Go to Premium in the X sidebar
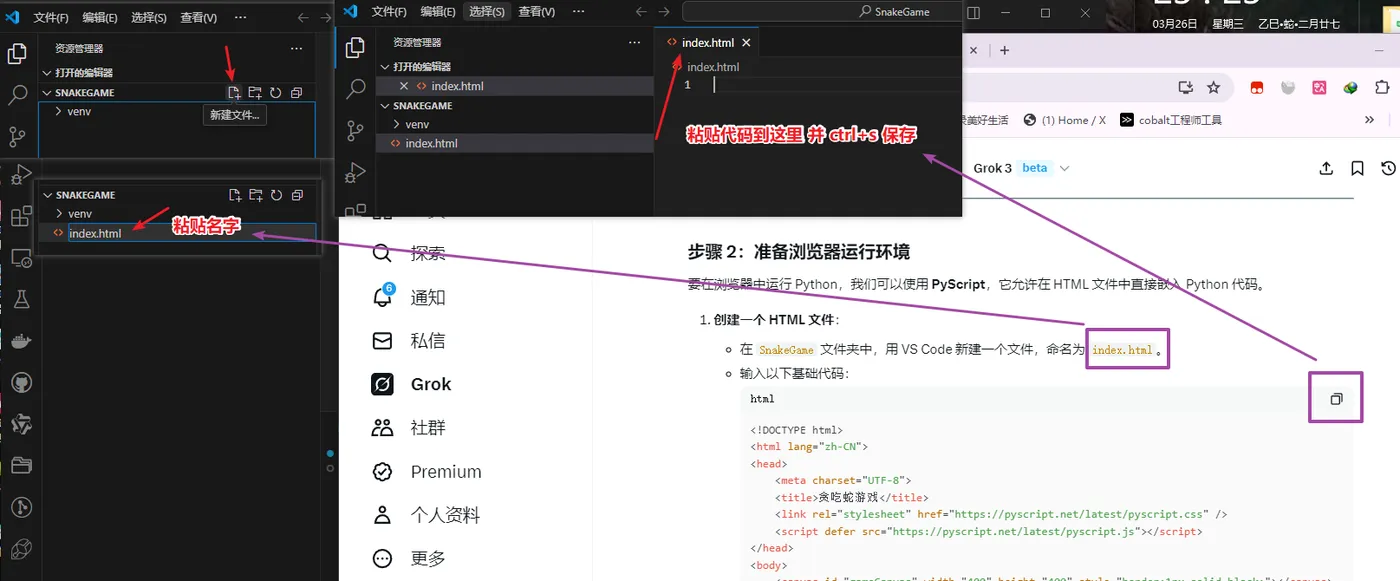 tap(427, 471)
